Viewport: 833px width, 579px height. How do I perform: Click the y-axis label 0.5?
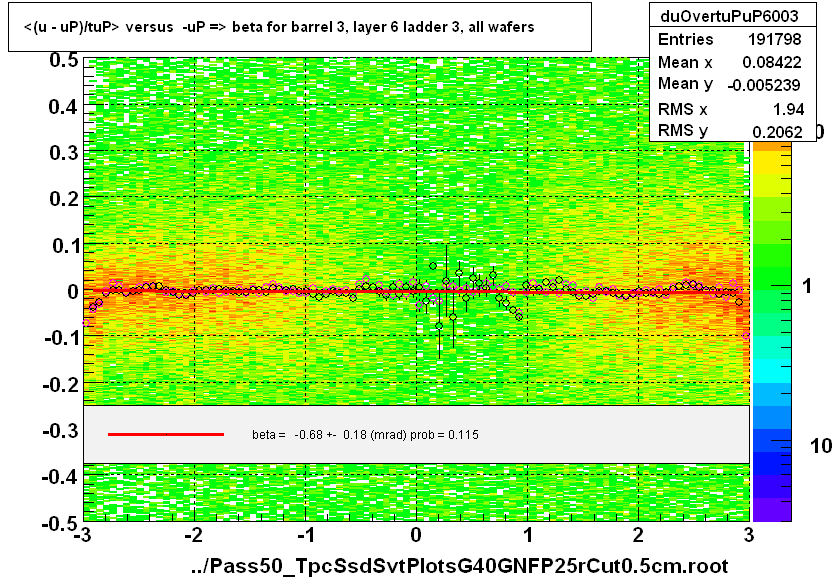coord(64,60)
